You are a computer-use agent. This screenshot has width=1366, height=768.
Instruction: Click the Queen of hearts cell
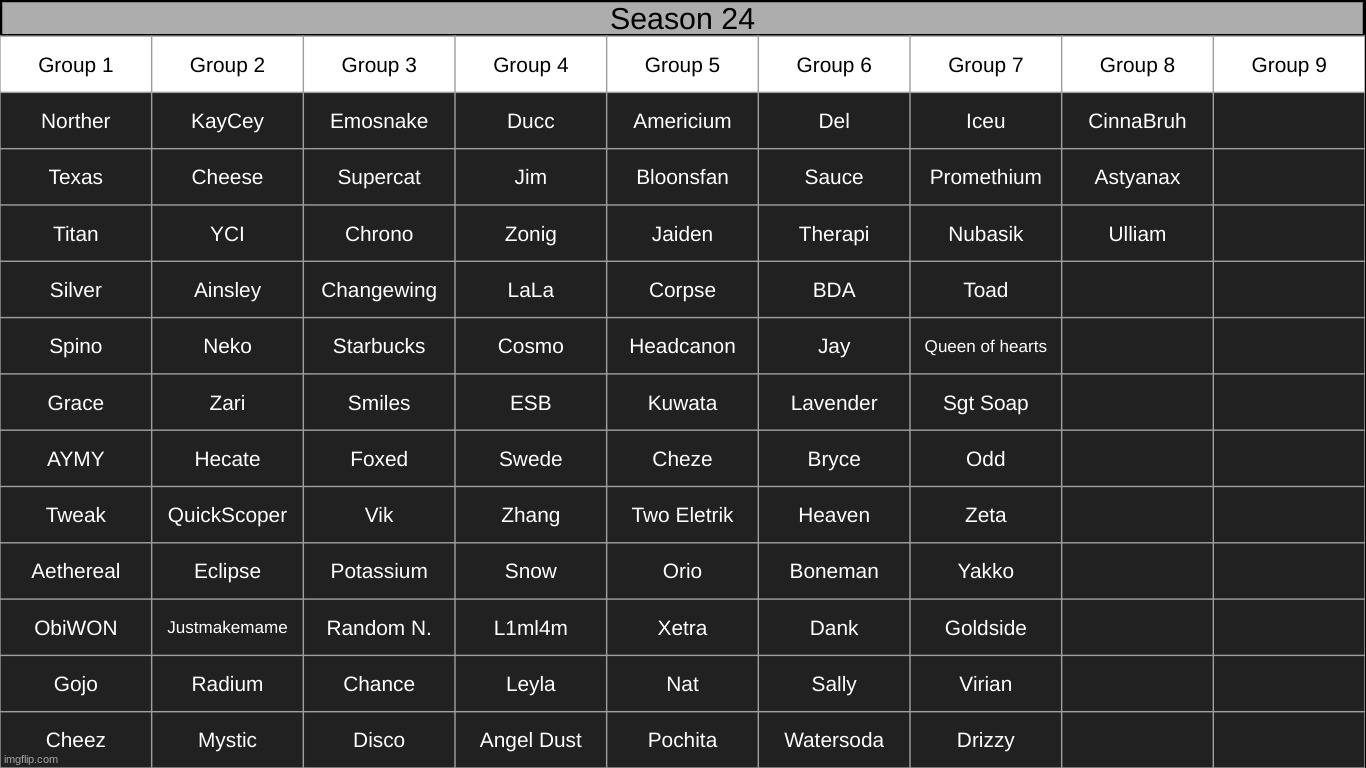[985, 346]
